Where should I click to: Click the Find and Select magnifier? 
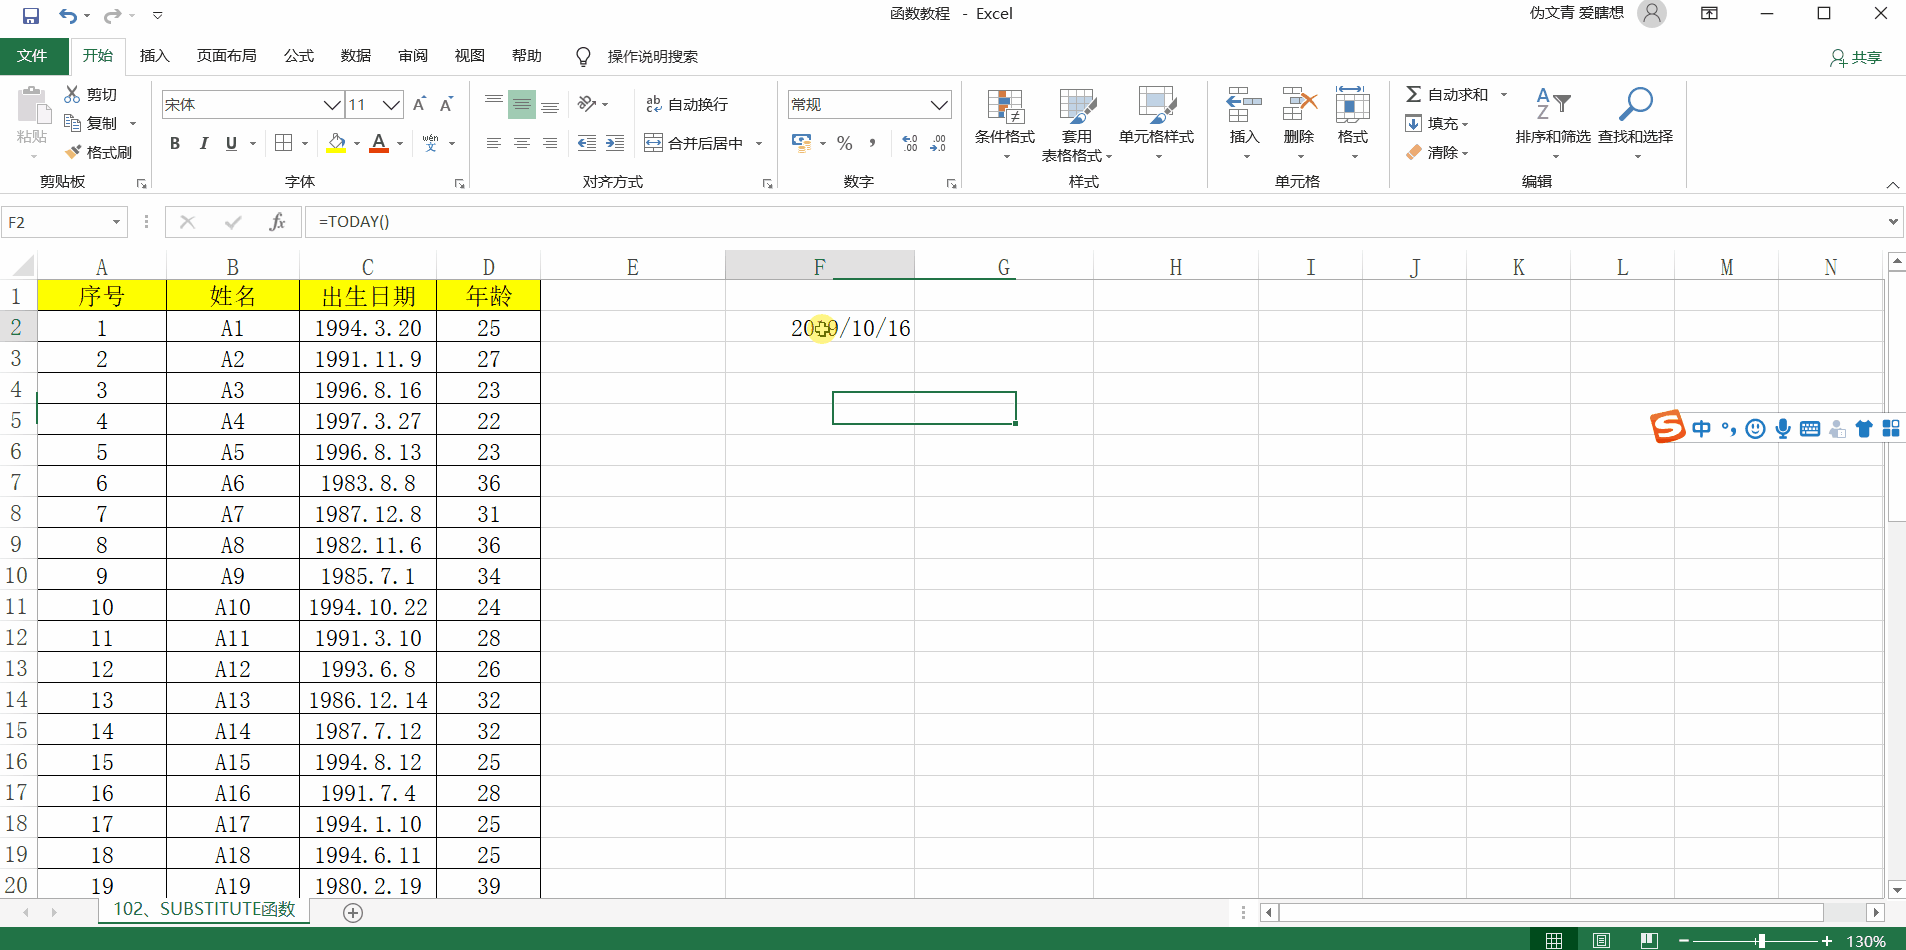coord(1635,104)
